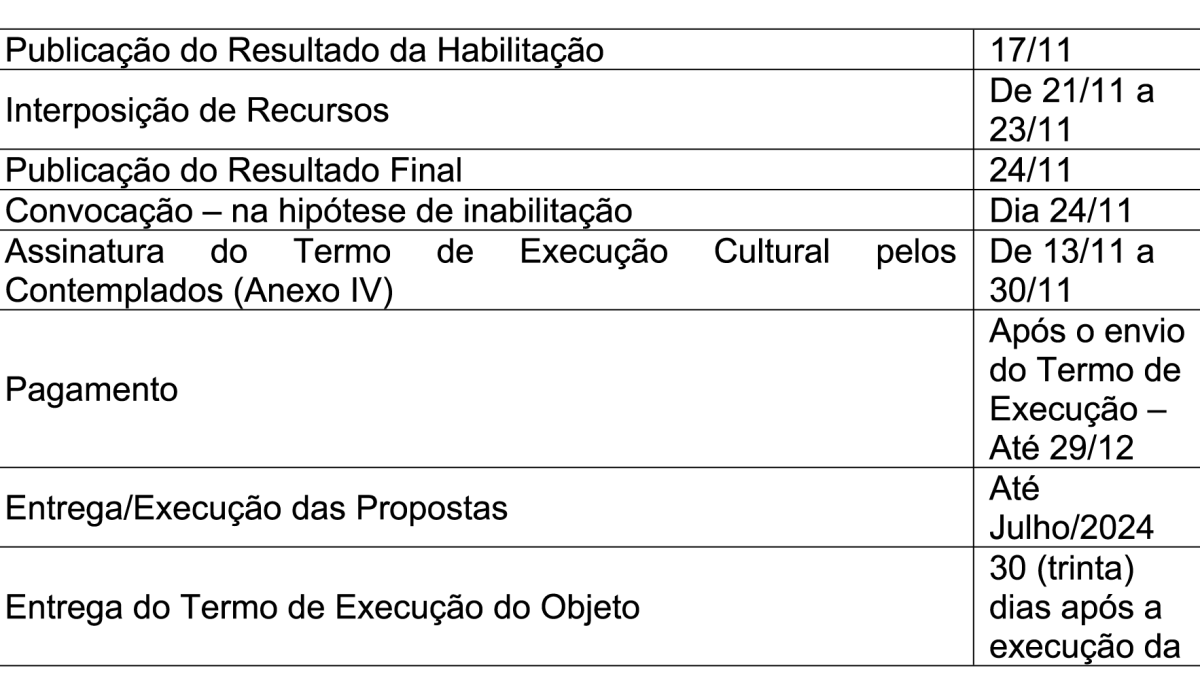
Task: Click the "Após o envio" text
Action: coord(1084,332)
